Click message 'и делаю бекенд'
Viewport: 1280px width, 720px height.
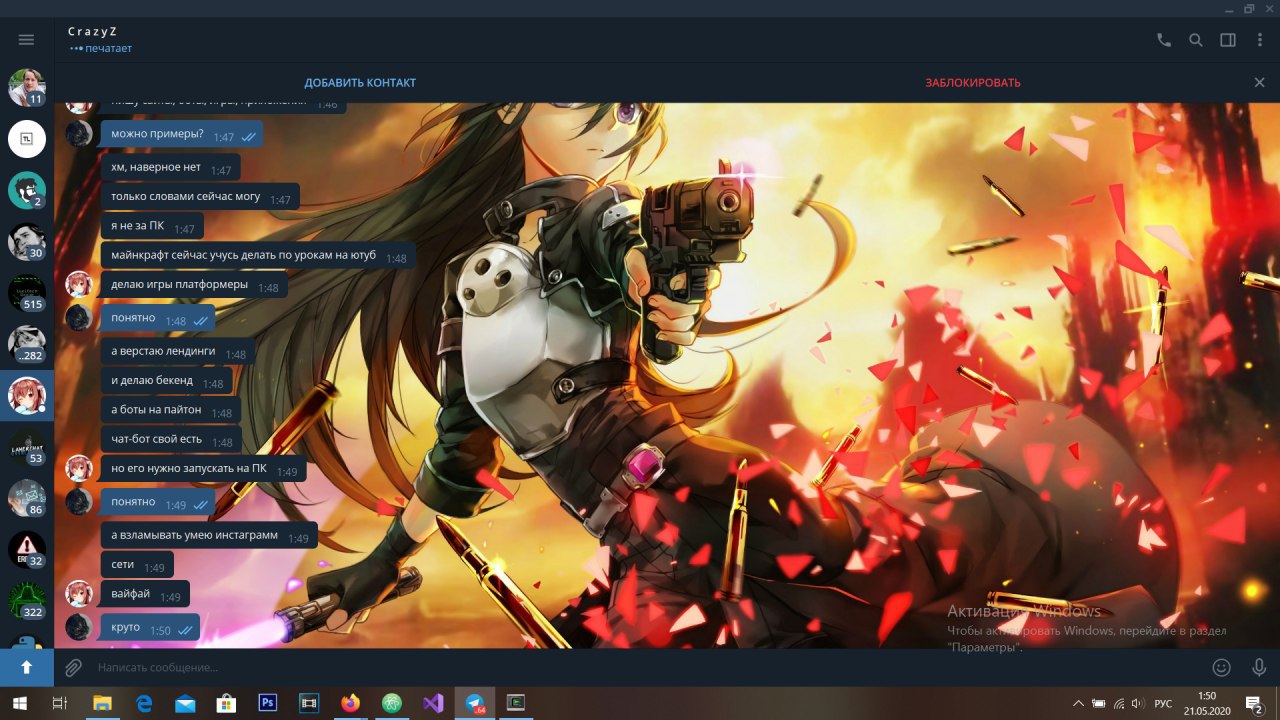tap(167, 382)
